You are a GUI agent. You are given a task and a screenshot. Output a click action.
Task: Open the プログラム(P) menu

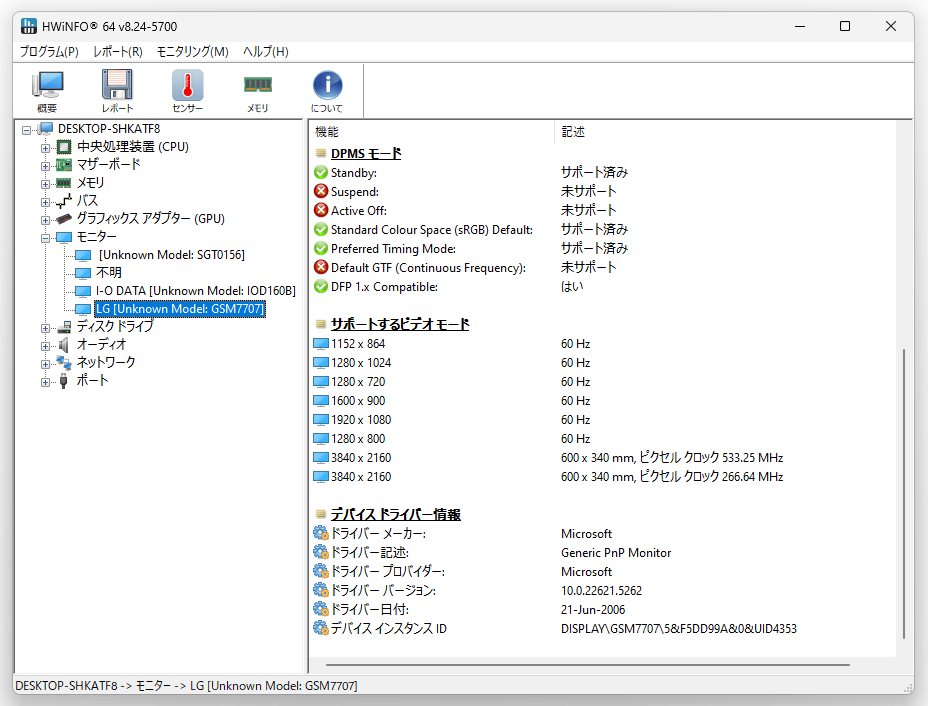point(49,51)
